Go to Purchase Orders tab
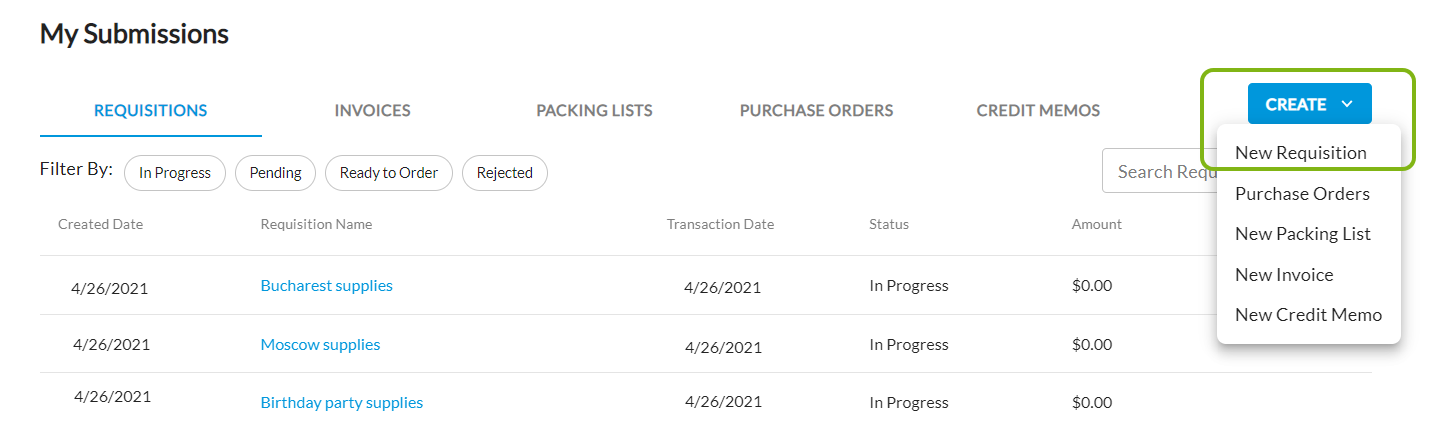The image size is (1441, 421). point(816,111)
